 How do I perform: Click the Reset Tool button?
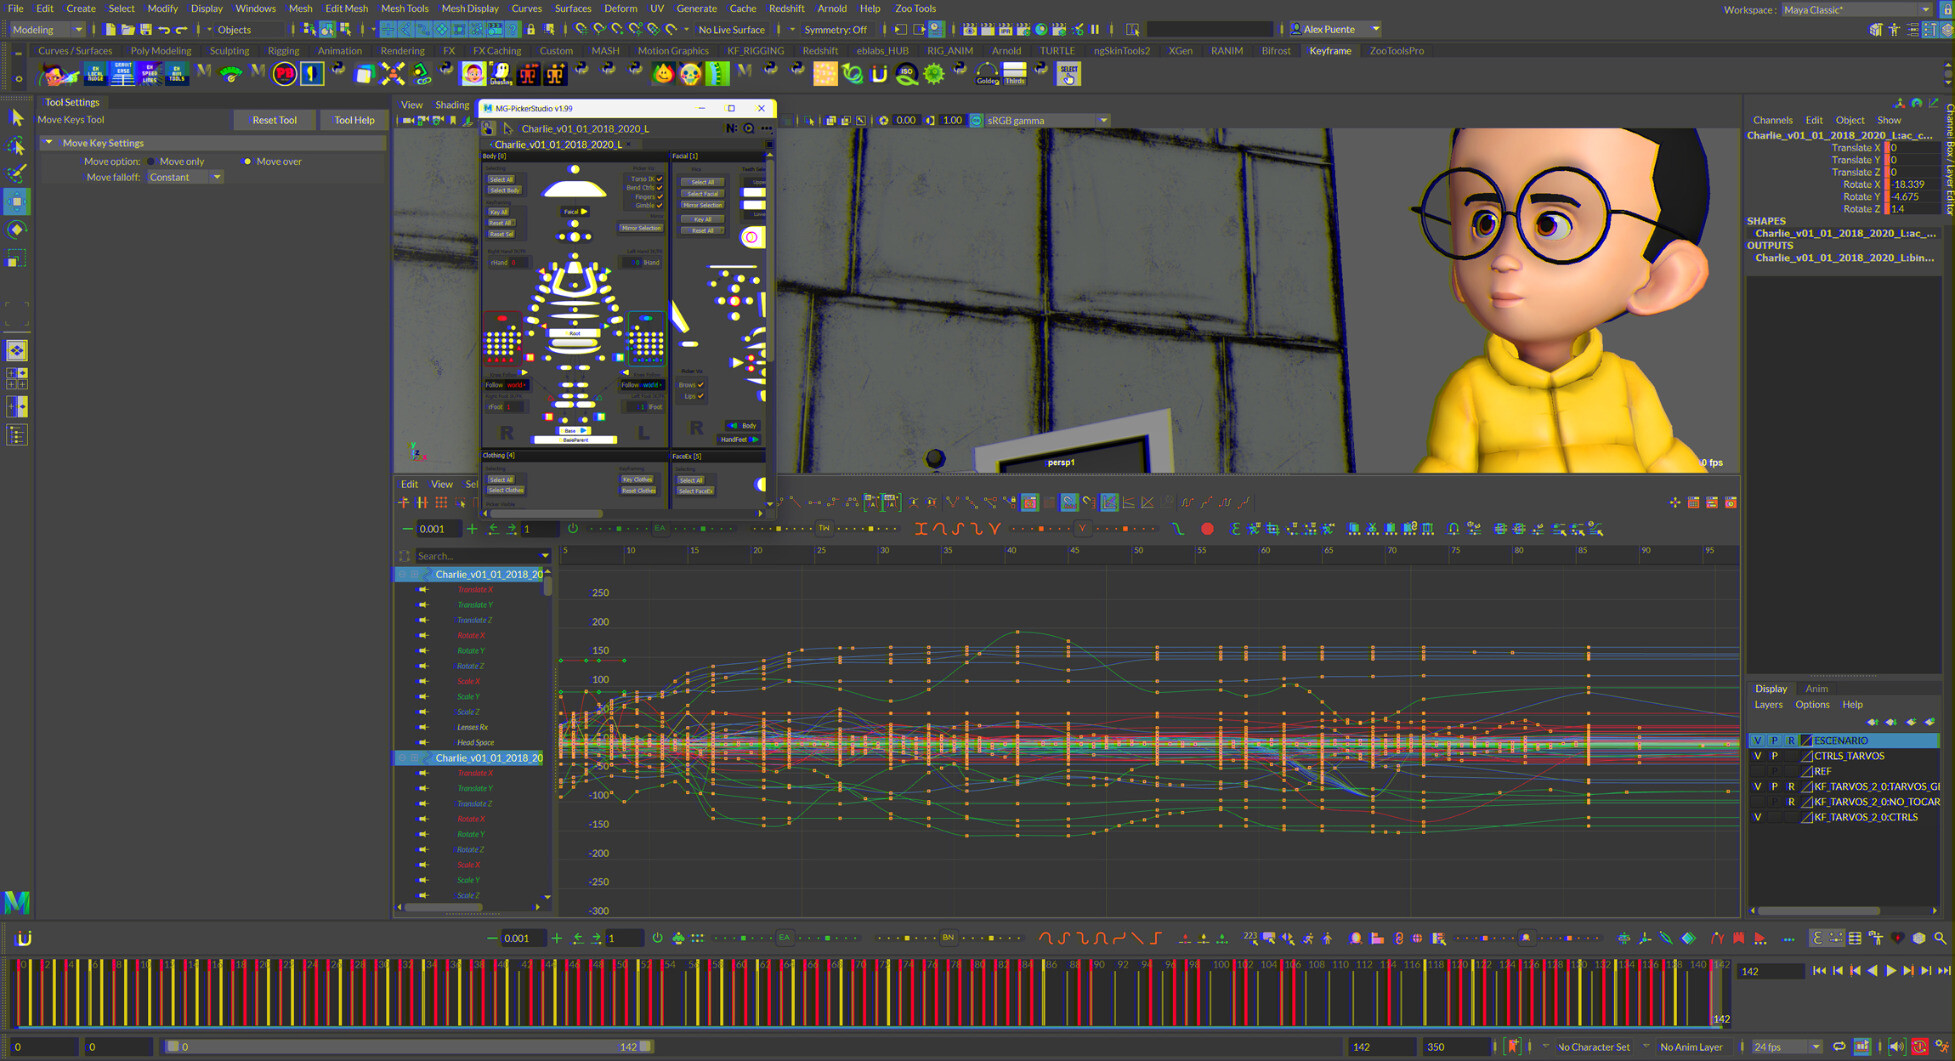click(x=274, y=120)
